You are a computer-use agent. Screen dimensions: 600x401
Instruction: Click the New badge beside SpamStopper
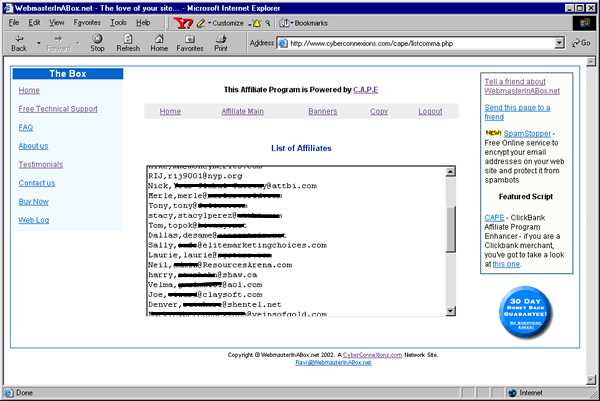493,133
